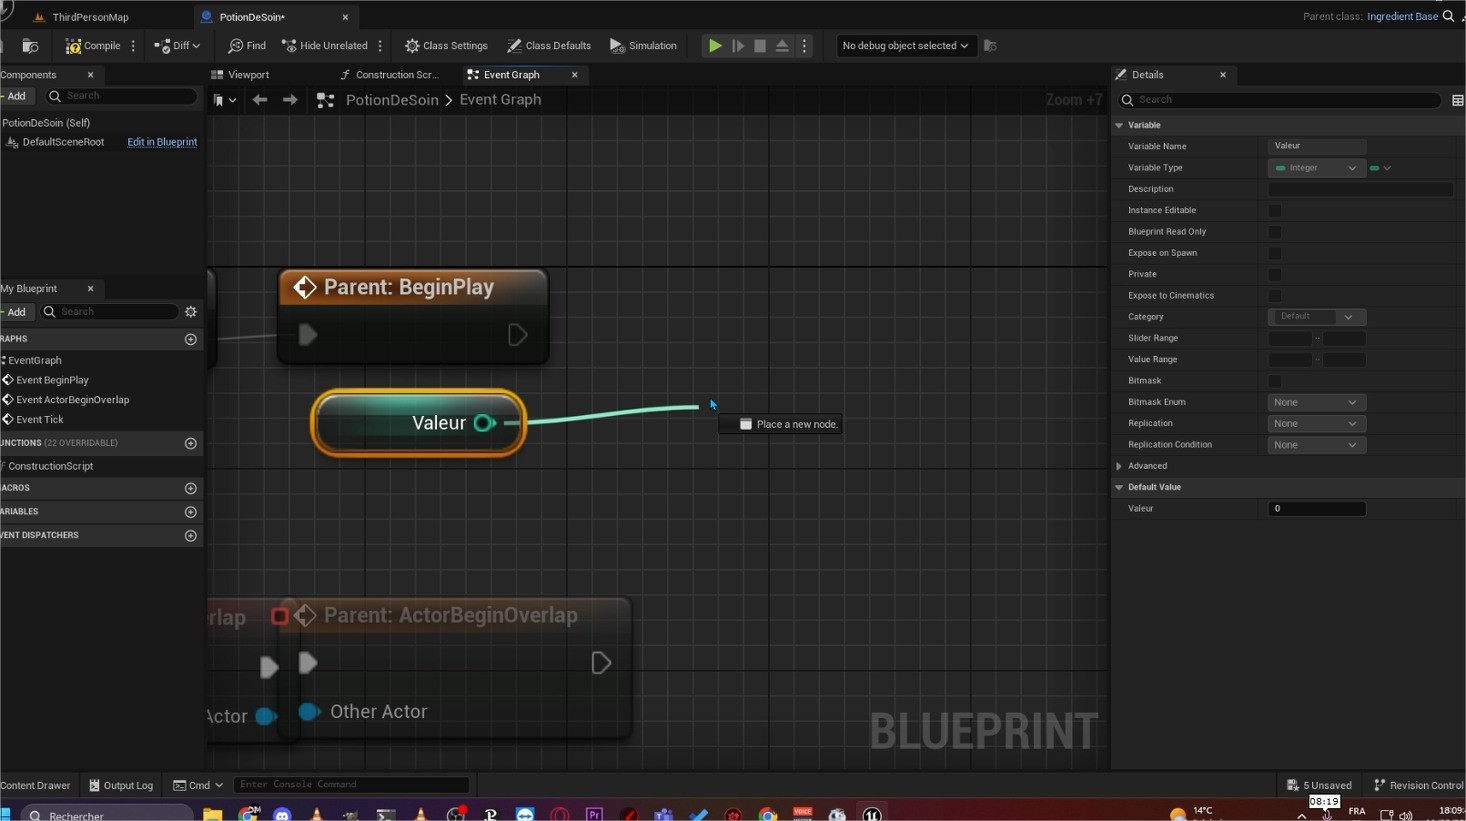The height and width of the screenshot is (821, 1466).
Task: Enable the Instance Editable checkbox
Action: [x=1275, y=211]
